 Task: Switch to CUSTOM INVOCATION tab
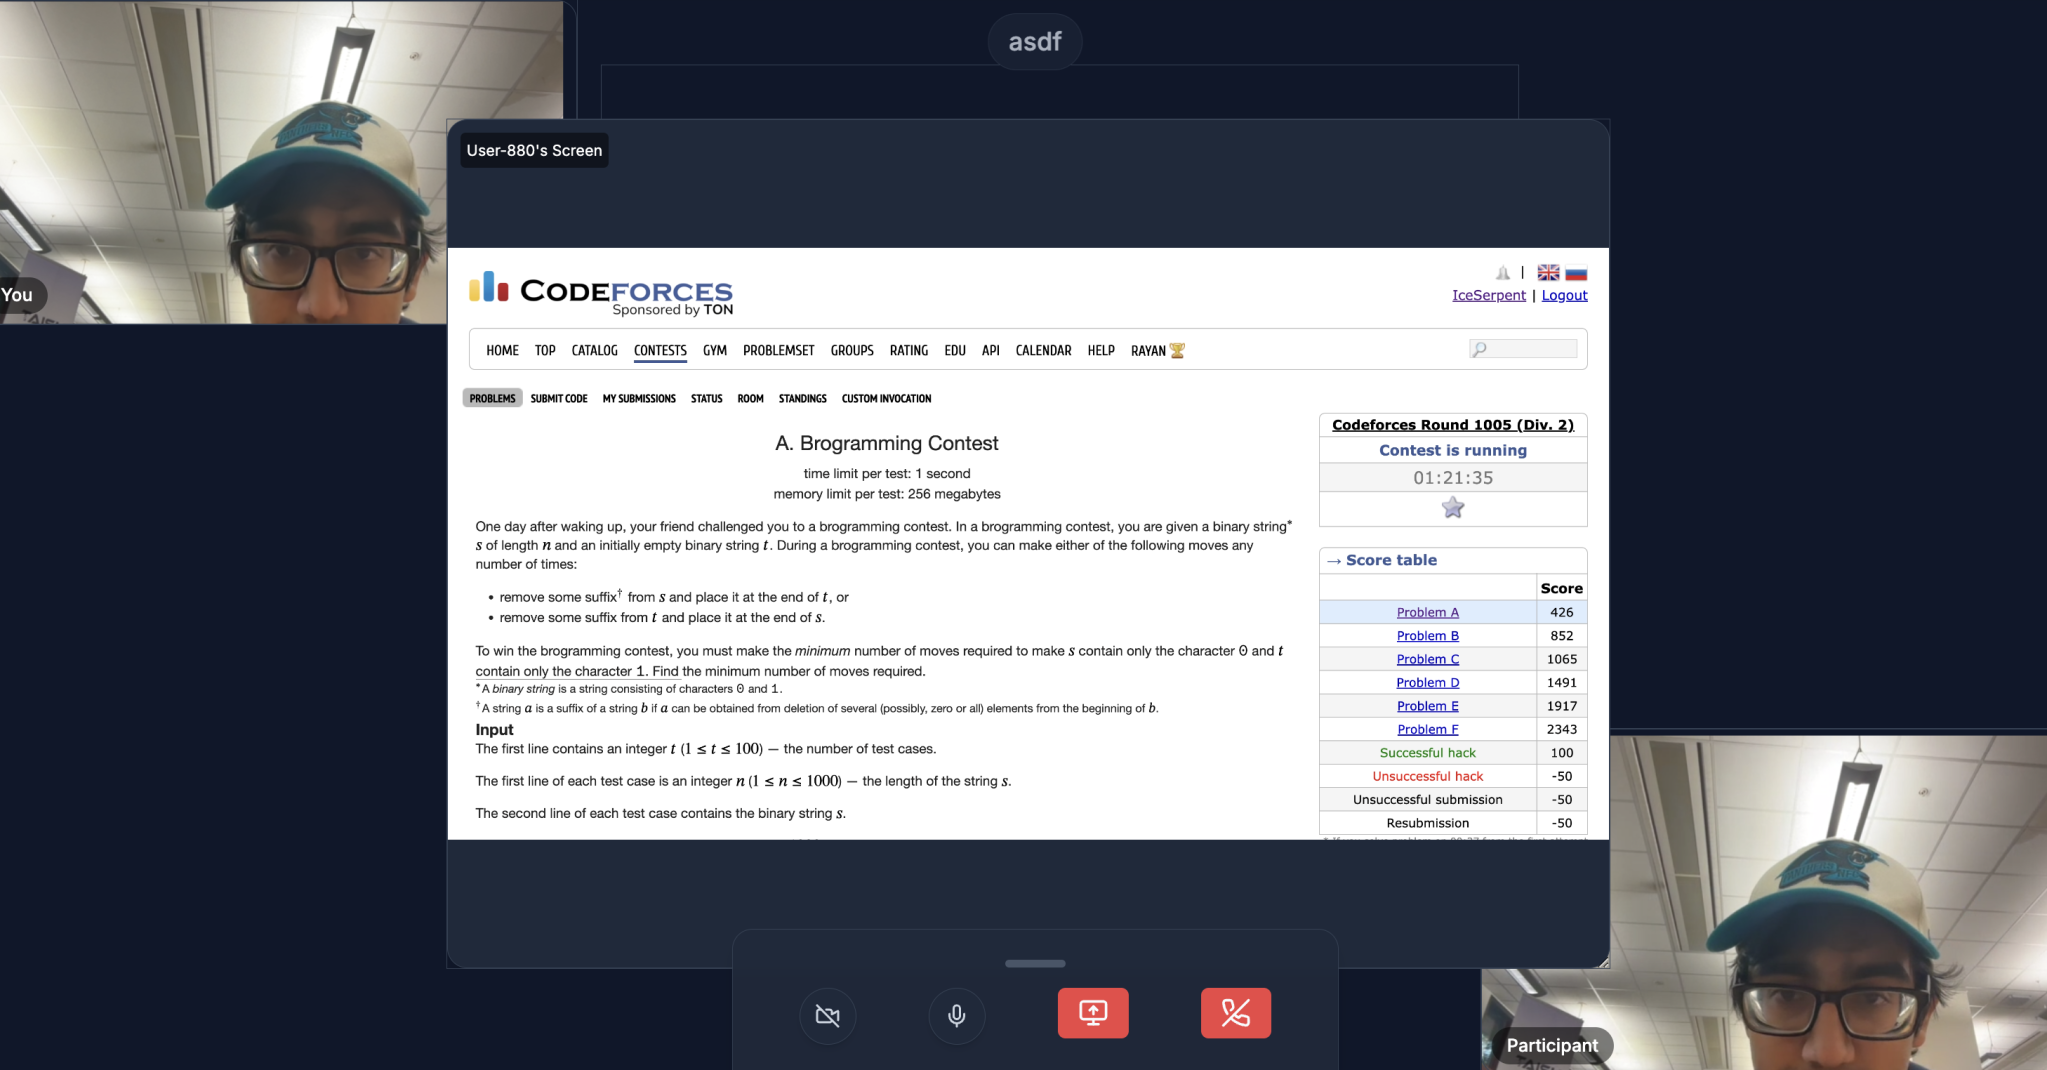pyautogui.click(x=886, y=398)
